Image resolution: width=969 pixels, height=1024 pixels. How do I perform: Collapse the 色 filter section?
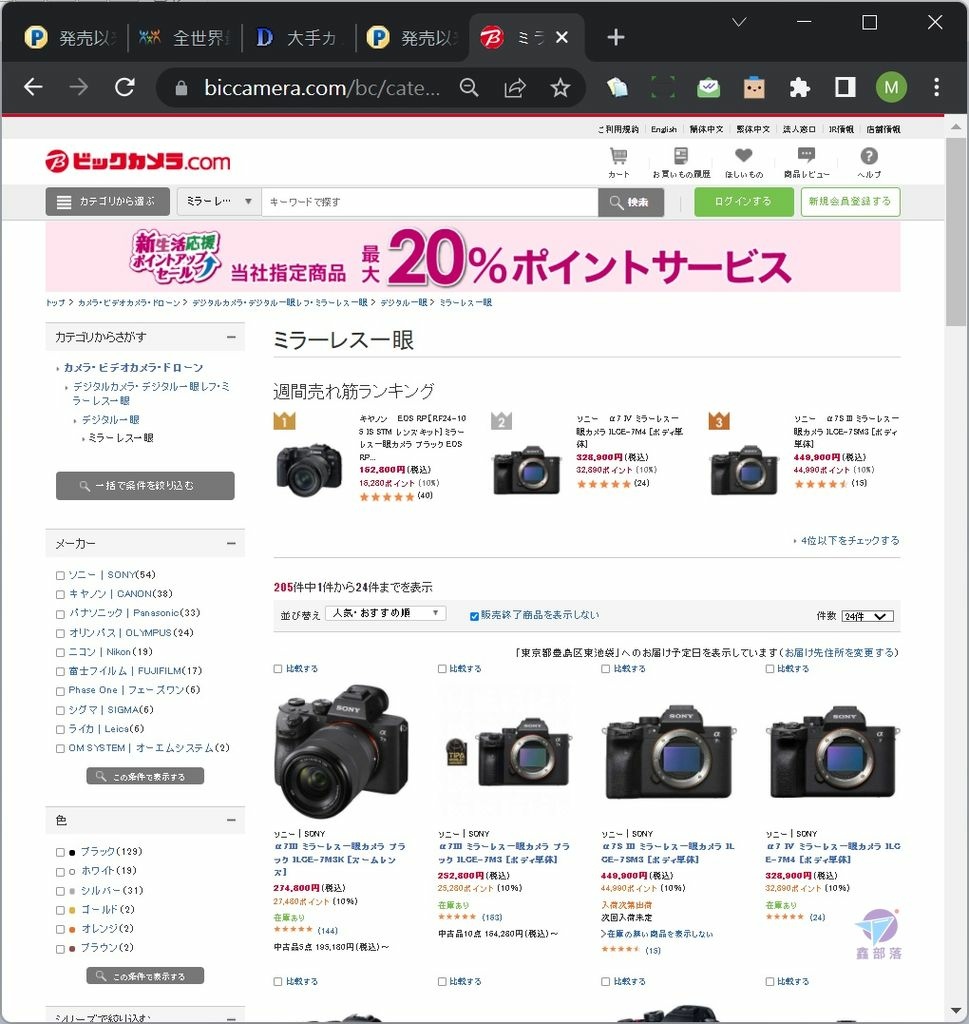(x=231, y=820)
